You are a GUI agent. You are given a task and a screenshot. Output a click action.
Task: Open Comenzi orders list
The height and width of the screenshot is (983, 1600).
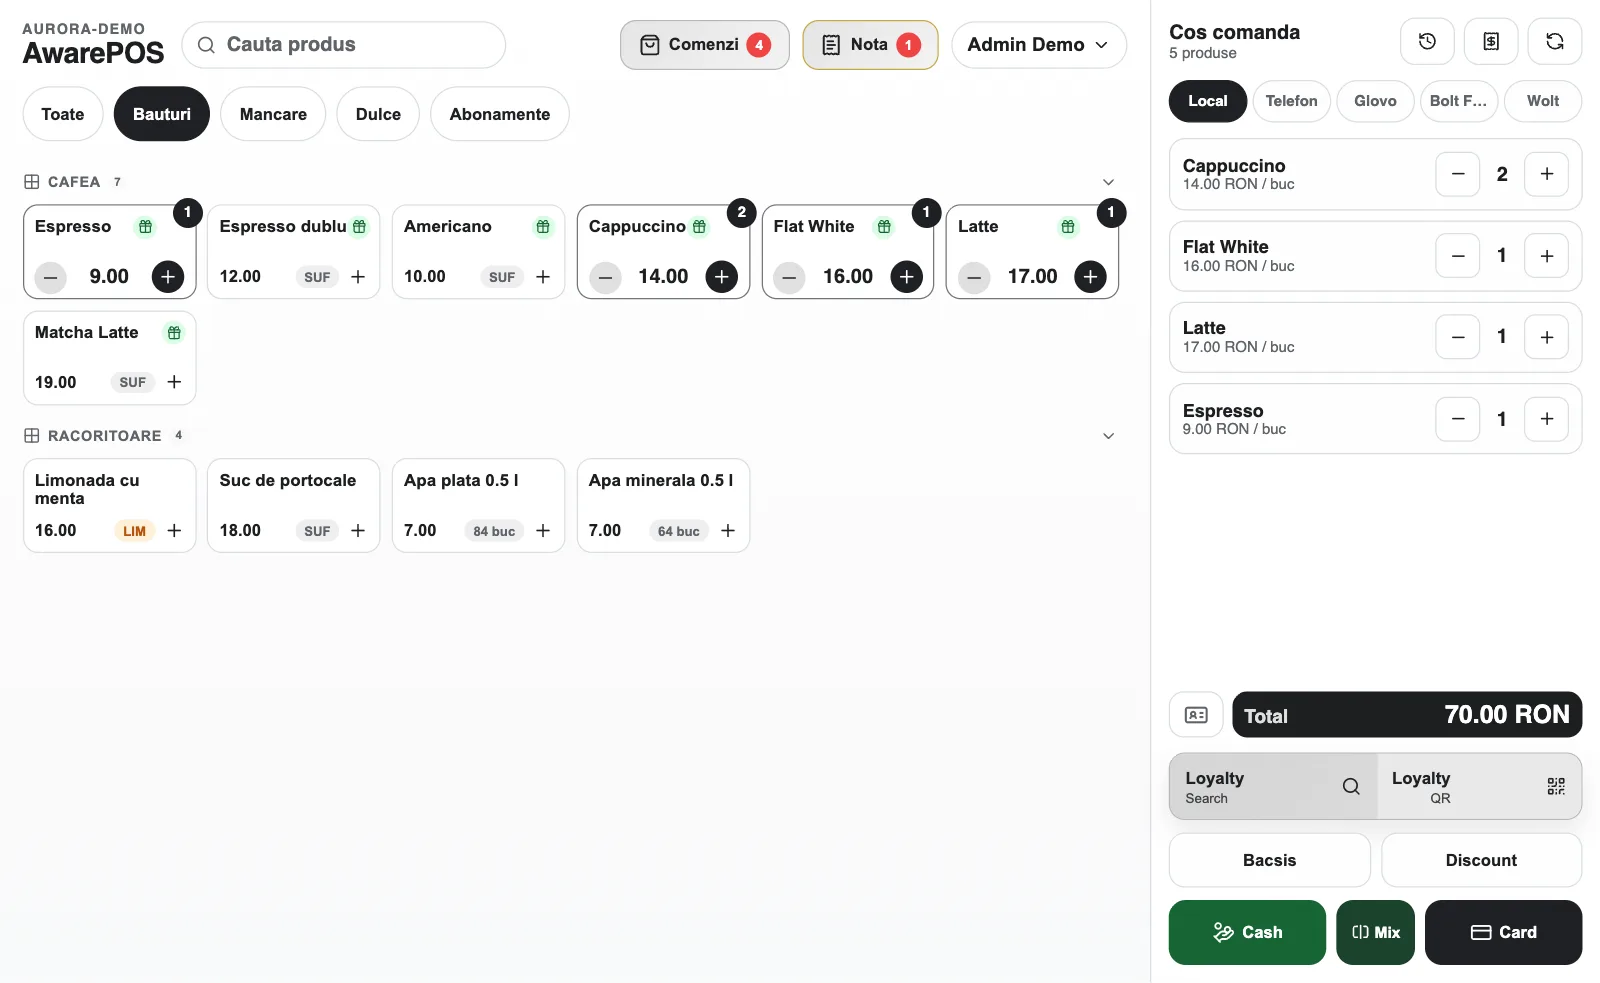[705, 45]
